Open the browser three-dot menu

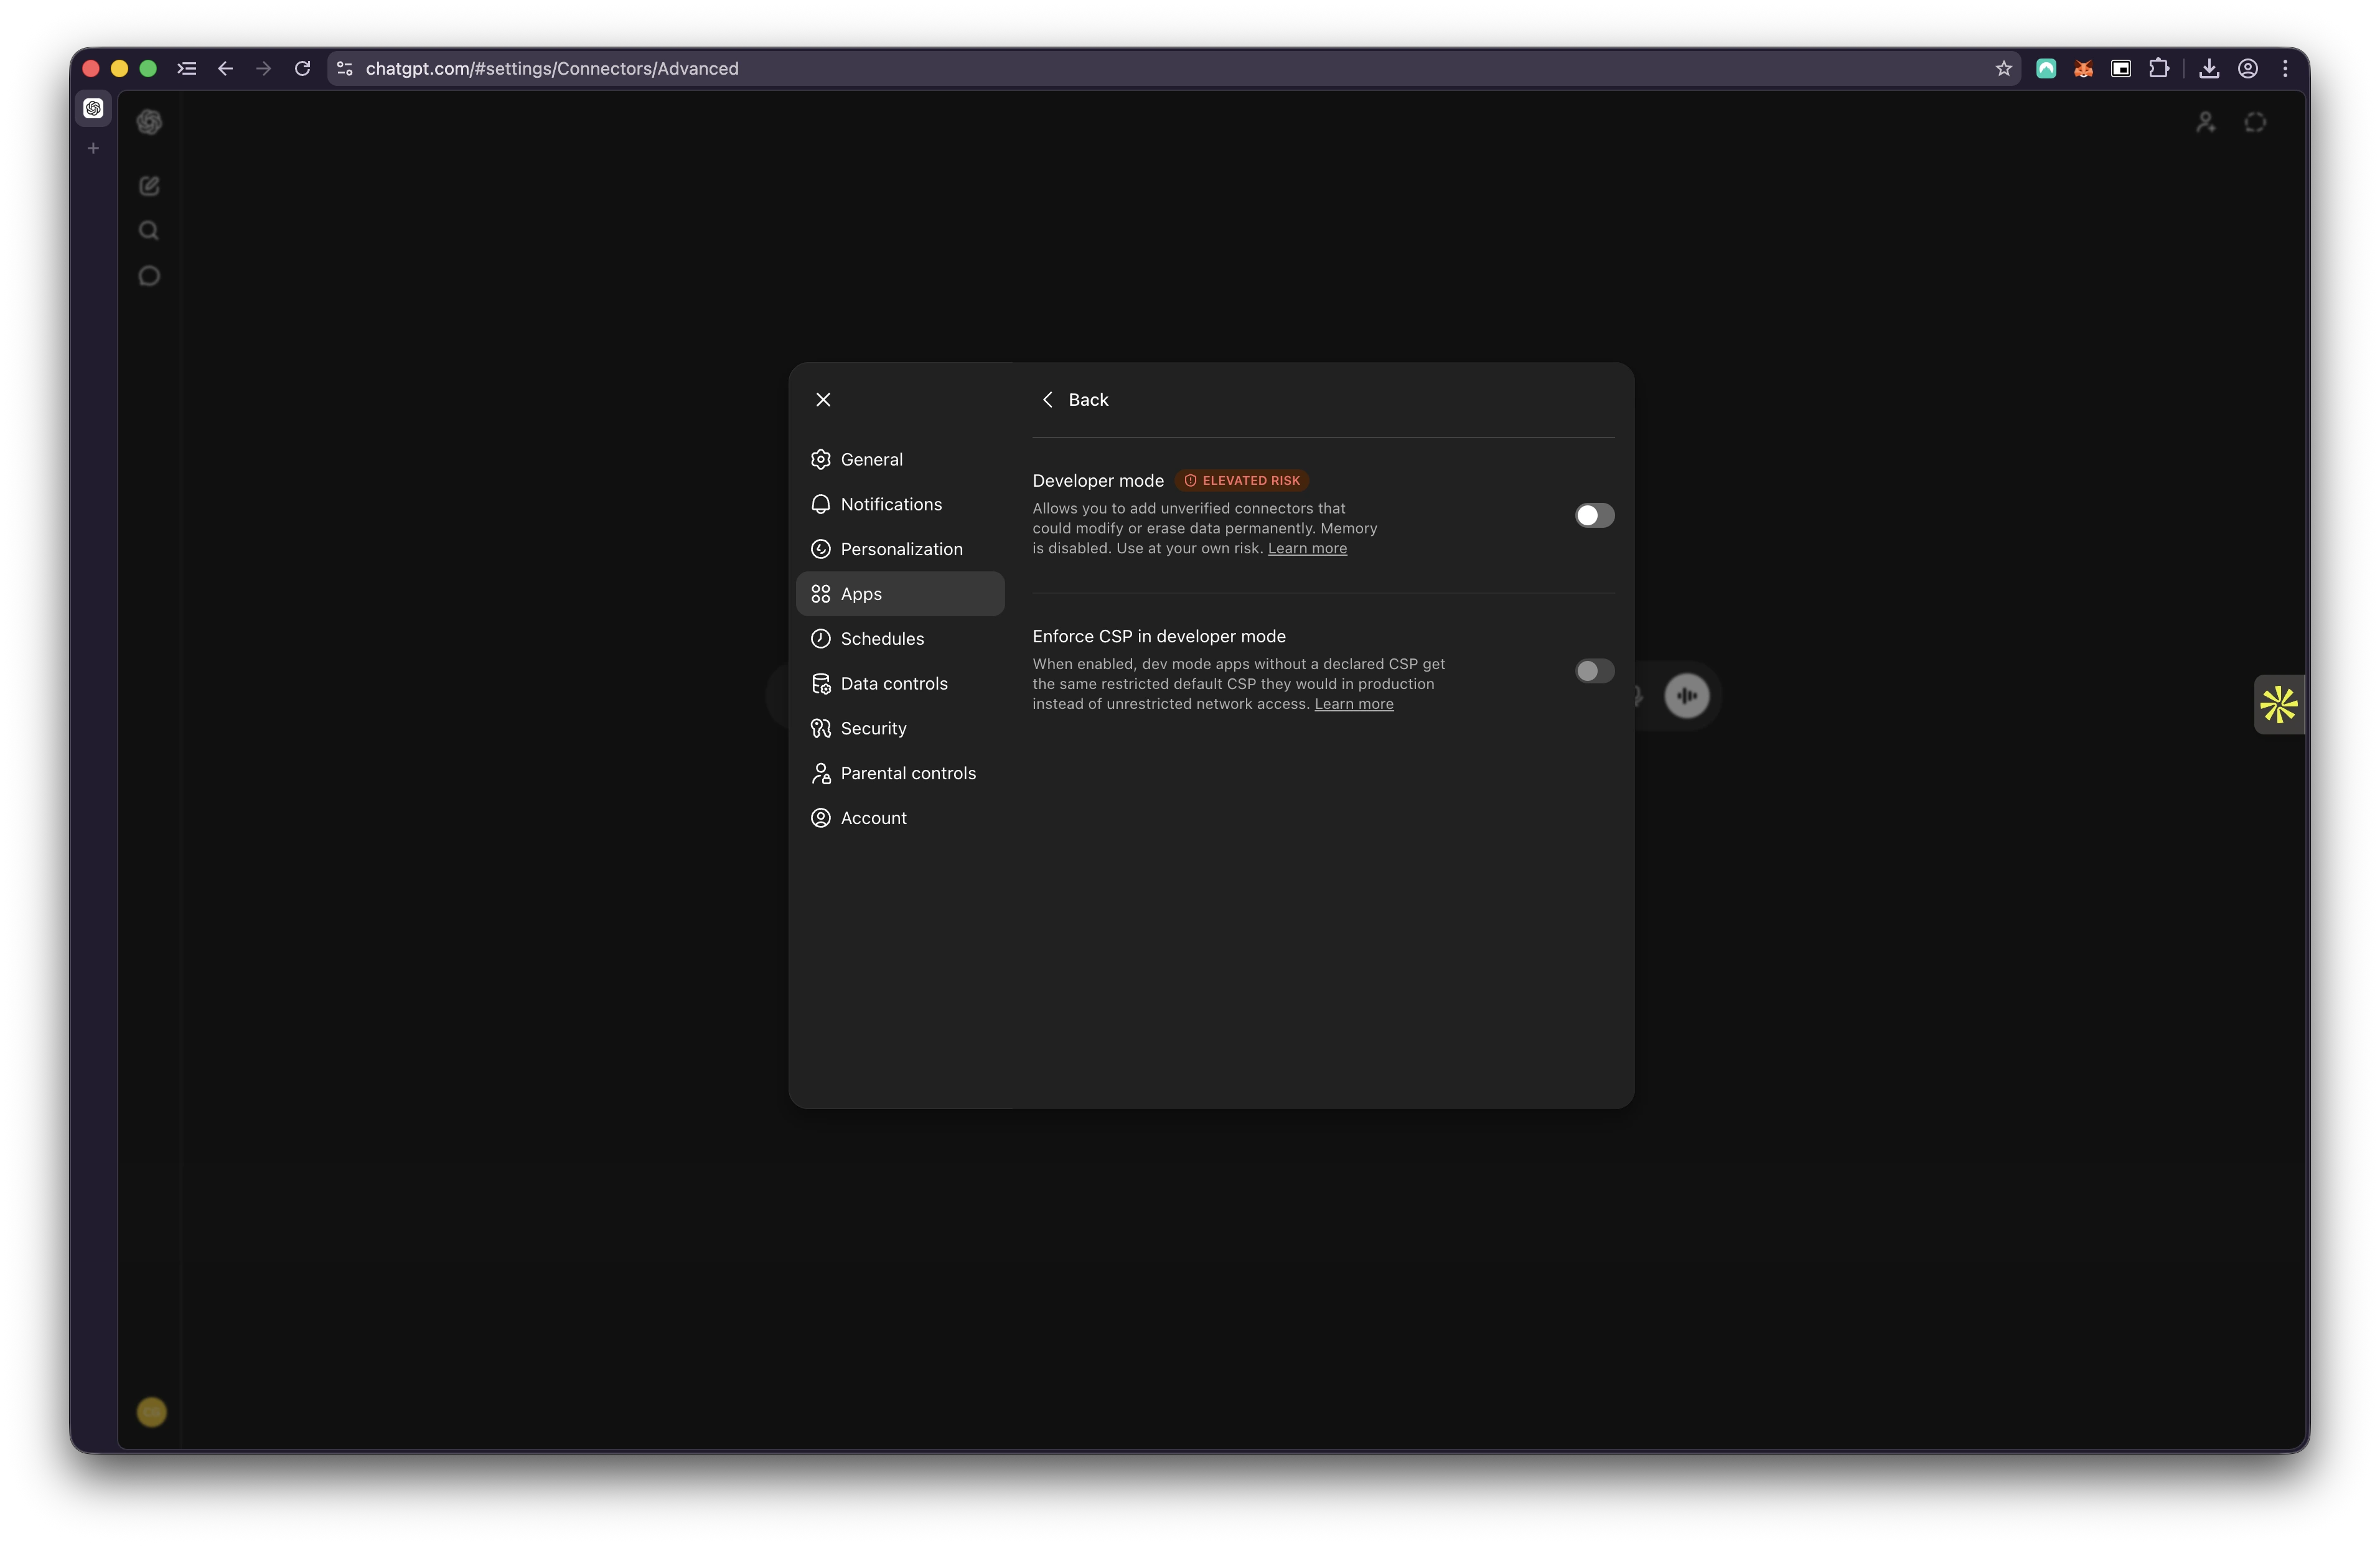point(2285,68)
